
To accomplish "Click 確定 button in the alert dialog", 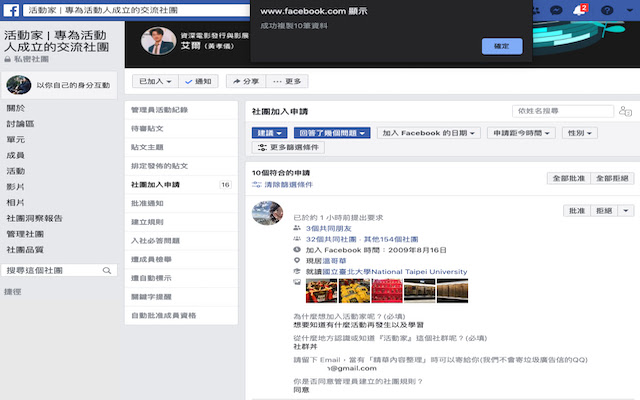I will 502,46.
